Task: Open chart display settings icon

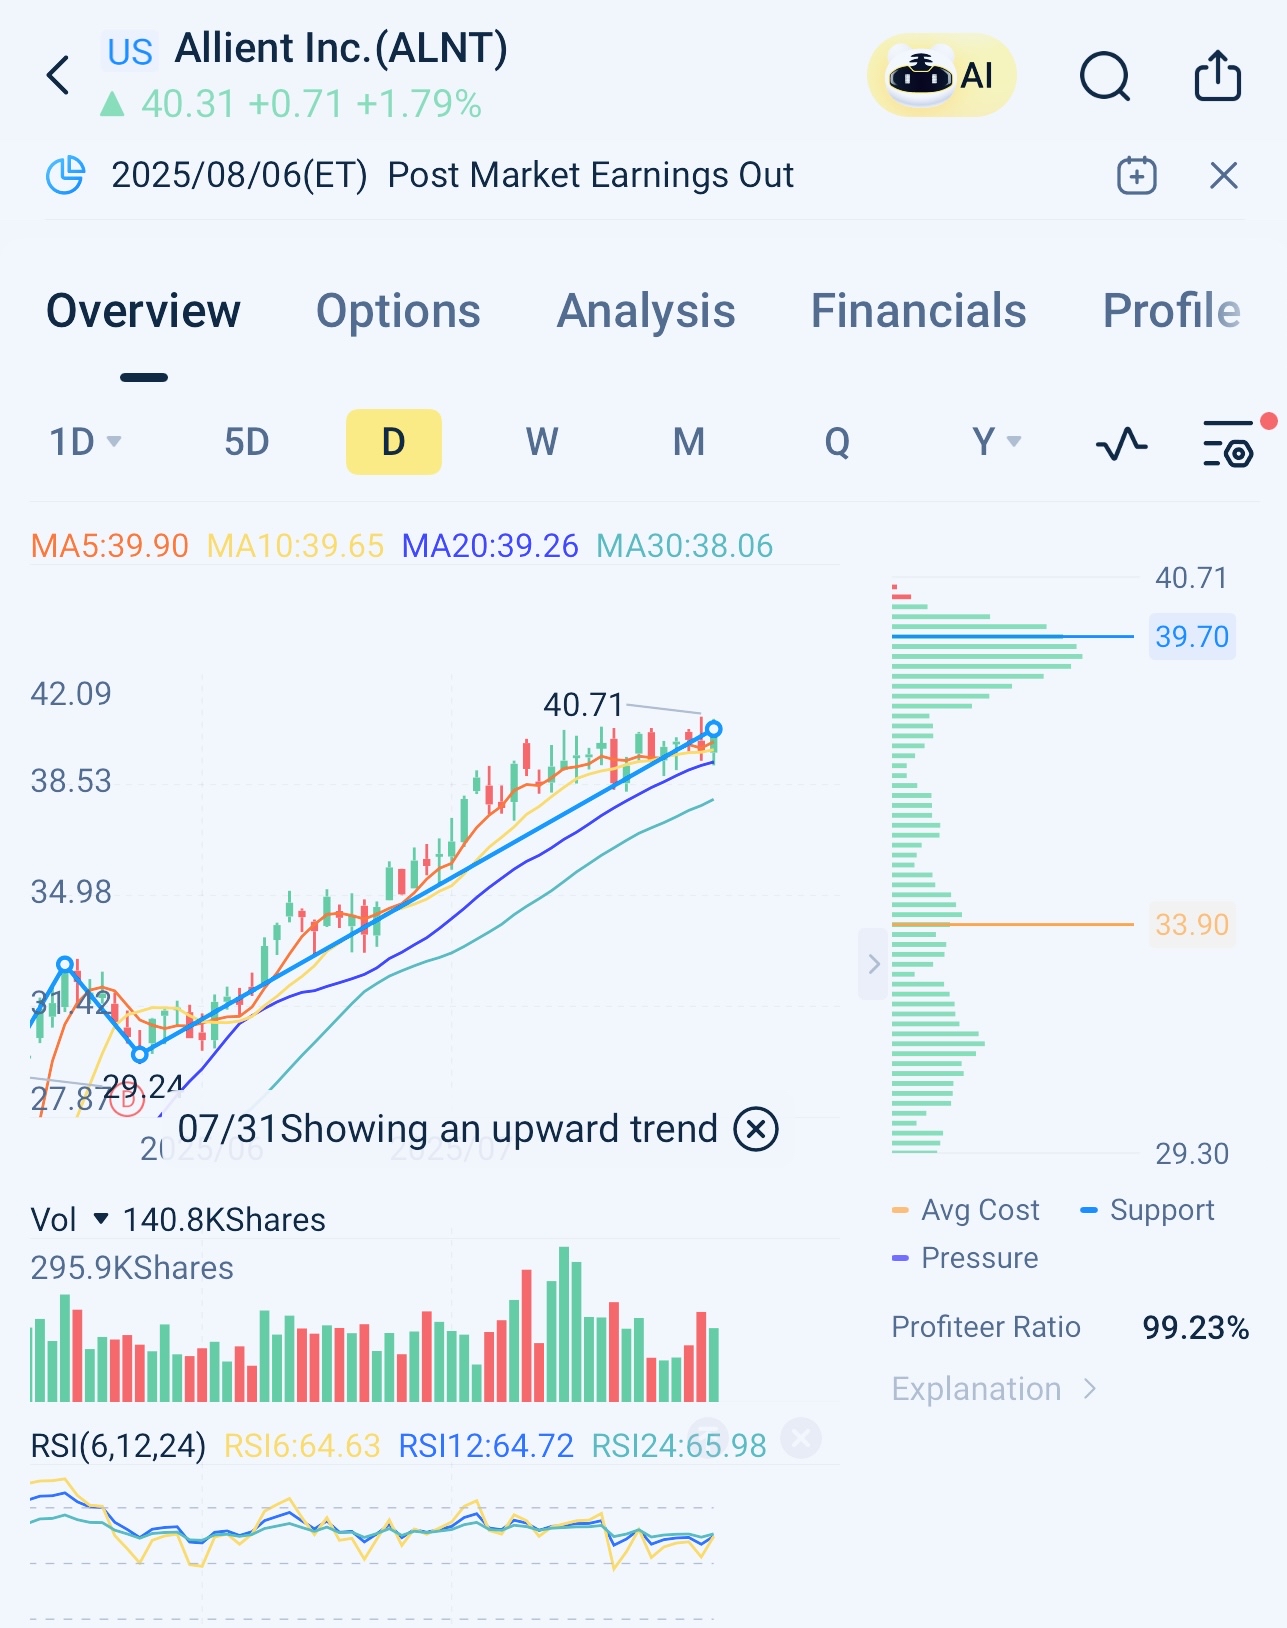Action: pos(1228,443)
